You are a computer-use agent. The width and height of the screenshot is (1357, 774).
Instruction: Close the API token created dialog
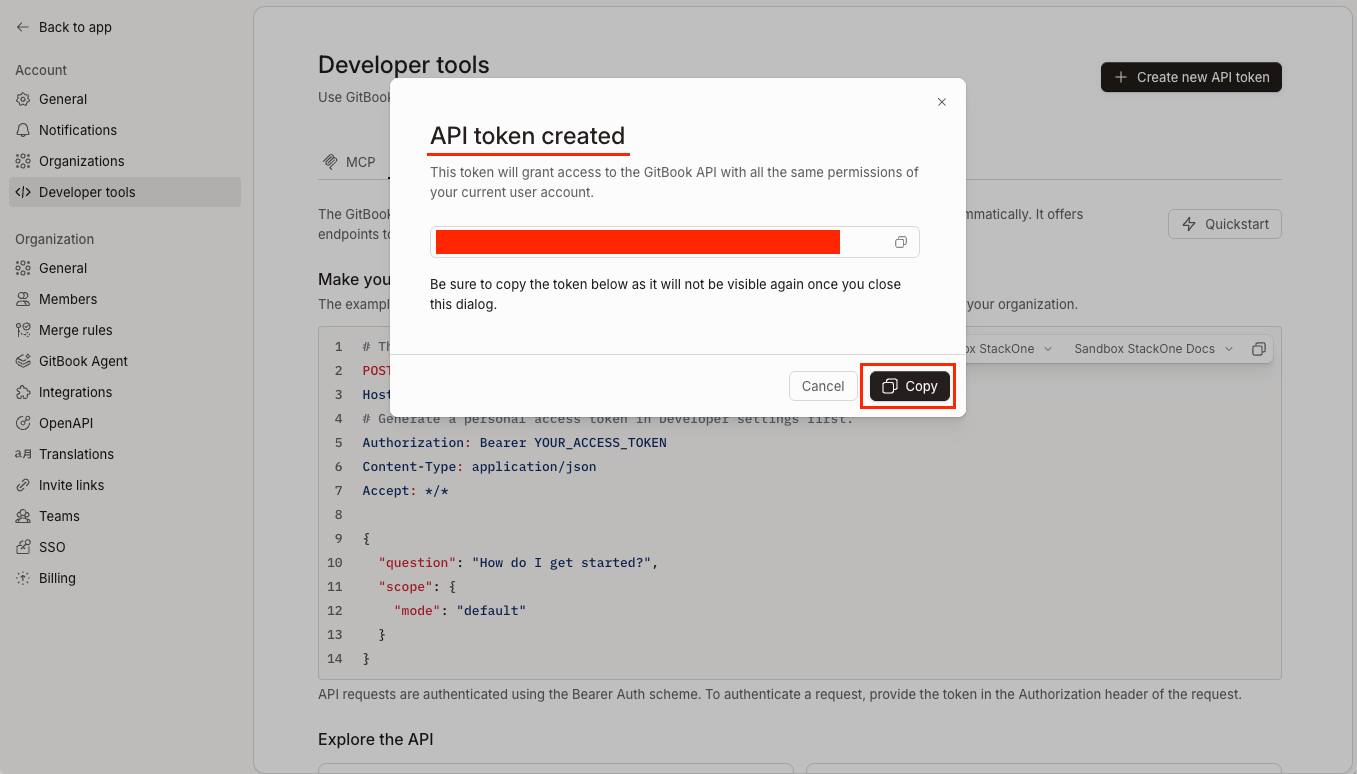941,102
